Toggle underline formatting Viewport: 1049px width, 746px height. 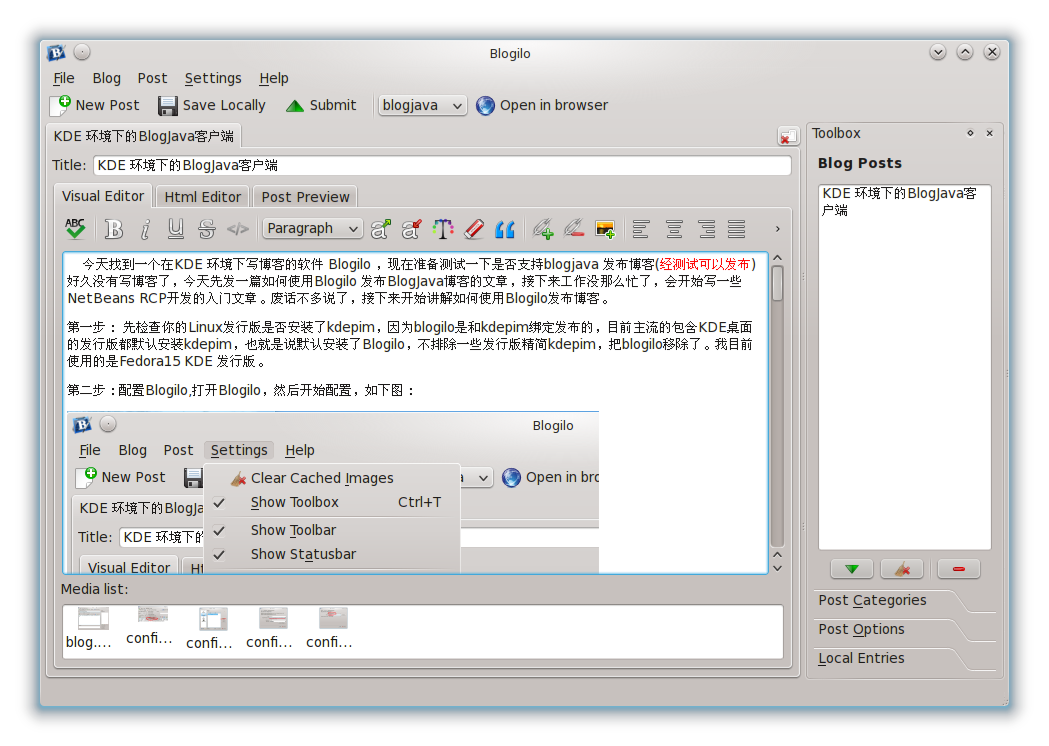[175, 229]
